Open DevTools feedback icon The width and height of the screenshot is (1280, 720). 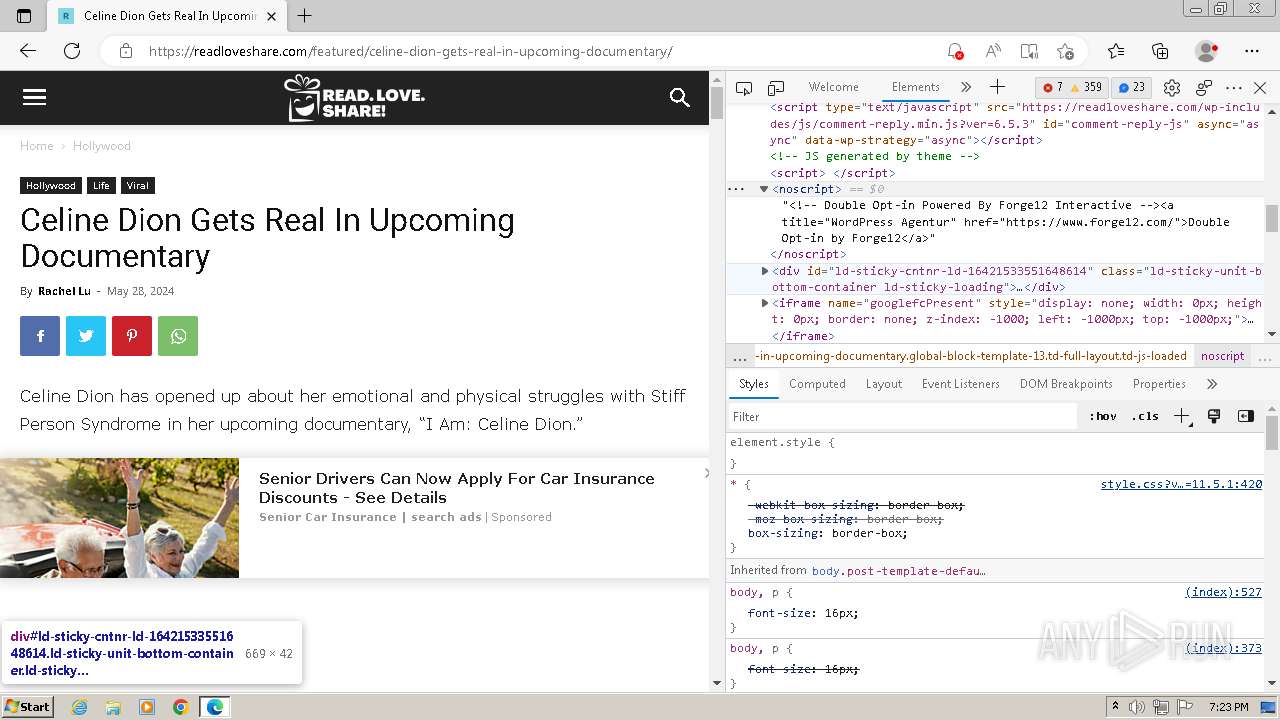(x=1204, y=88)
